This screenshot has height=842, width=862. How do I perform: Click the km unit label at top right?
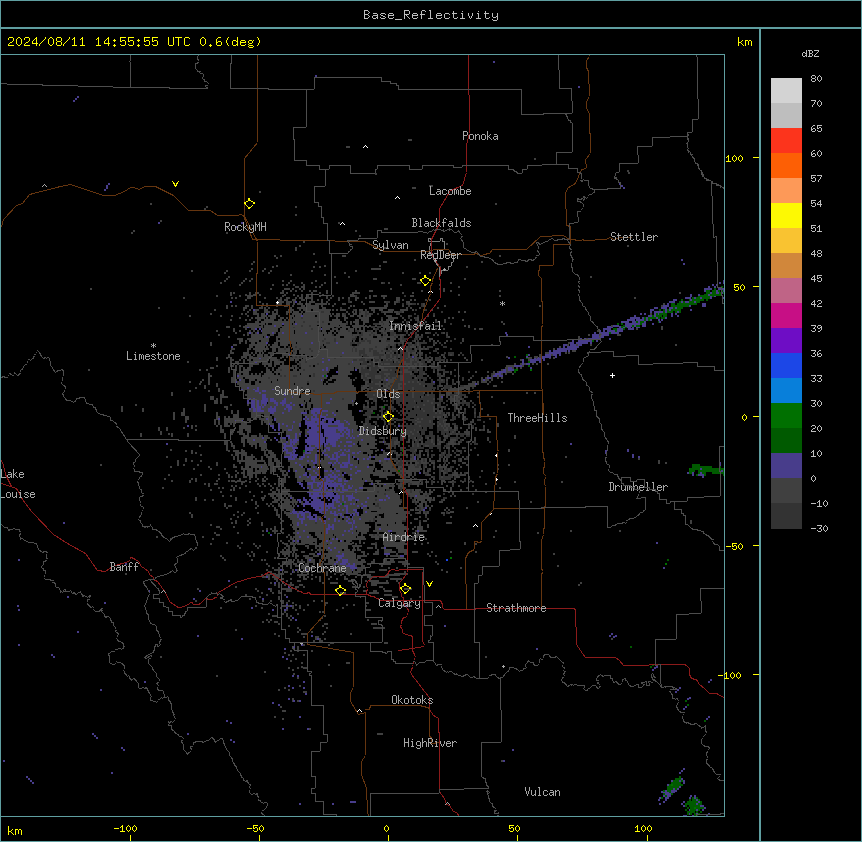tap(744, 42)
